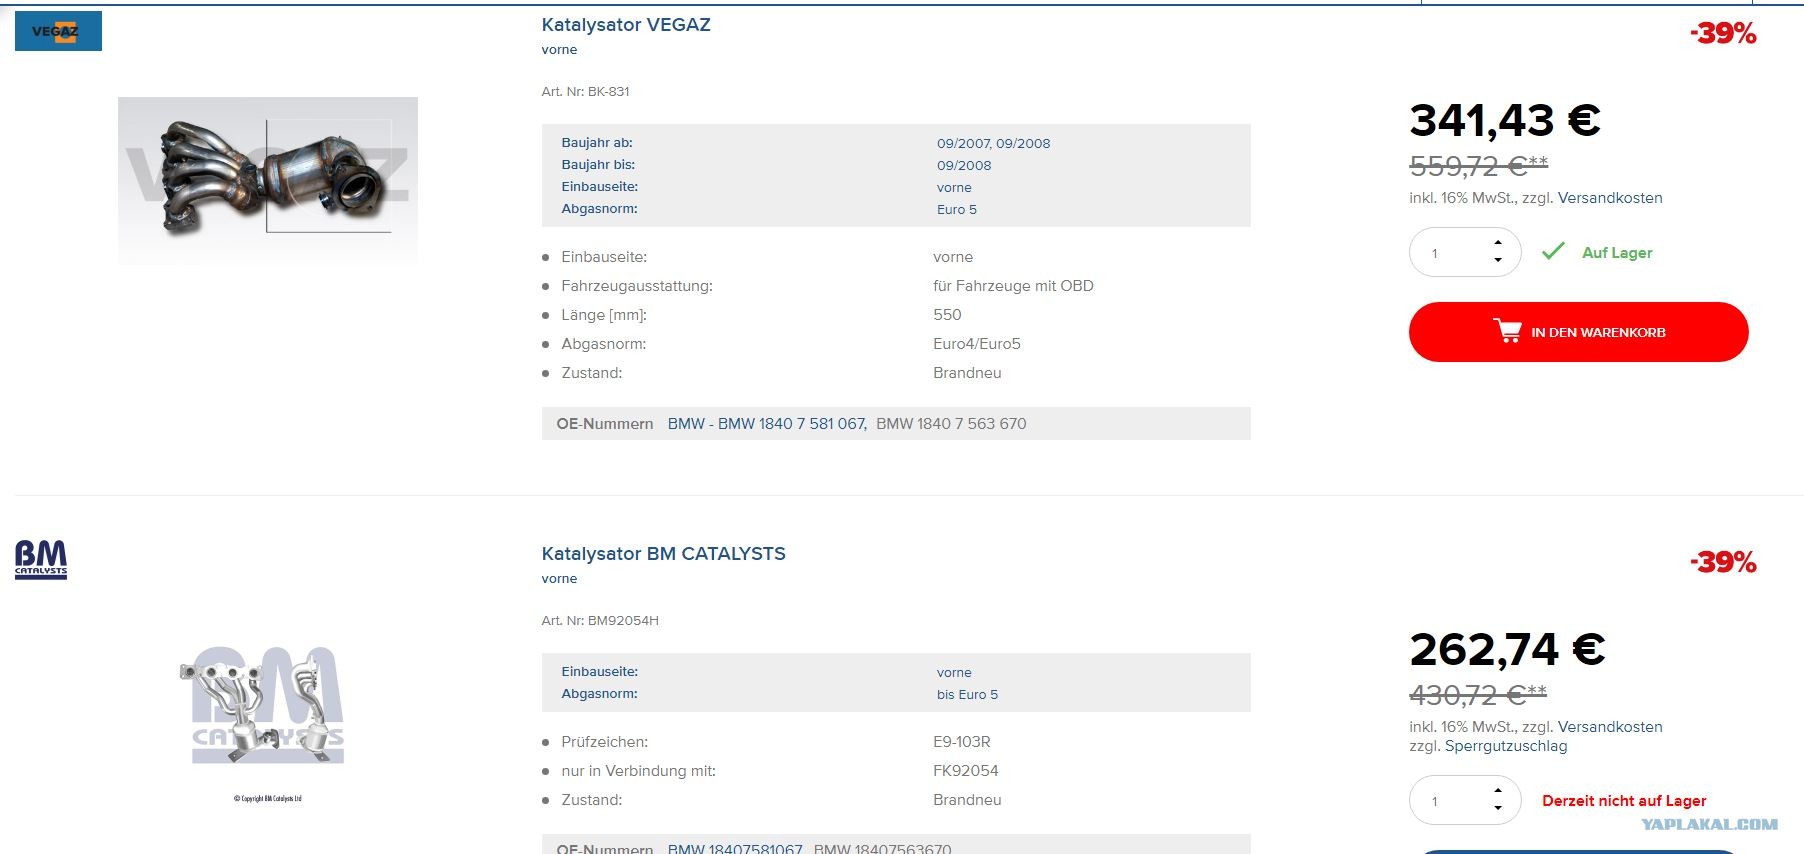Screen dimensions: 1804x854
Task: Open the Katalysator BM CATALYSTS product title
Action: (x=663, y=554)
